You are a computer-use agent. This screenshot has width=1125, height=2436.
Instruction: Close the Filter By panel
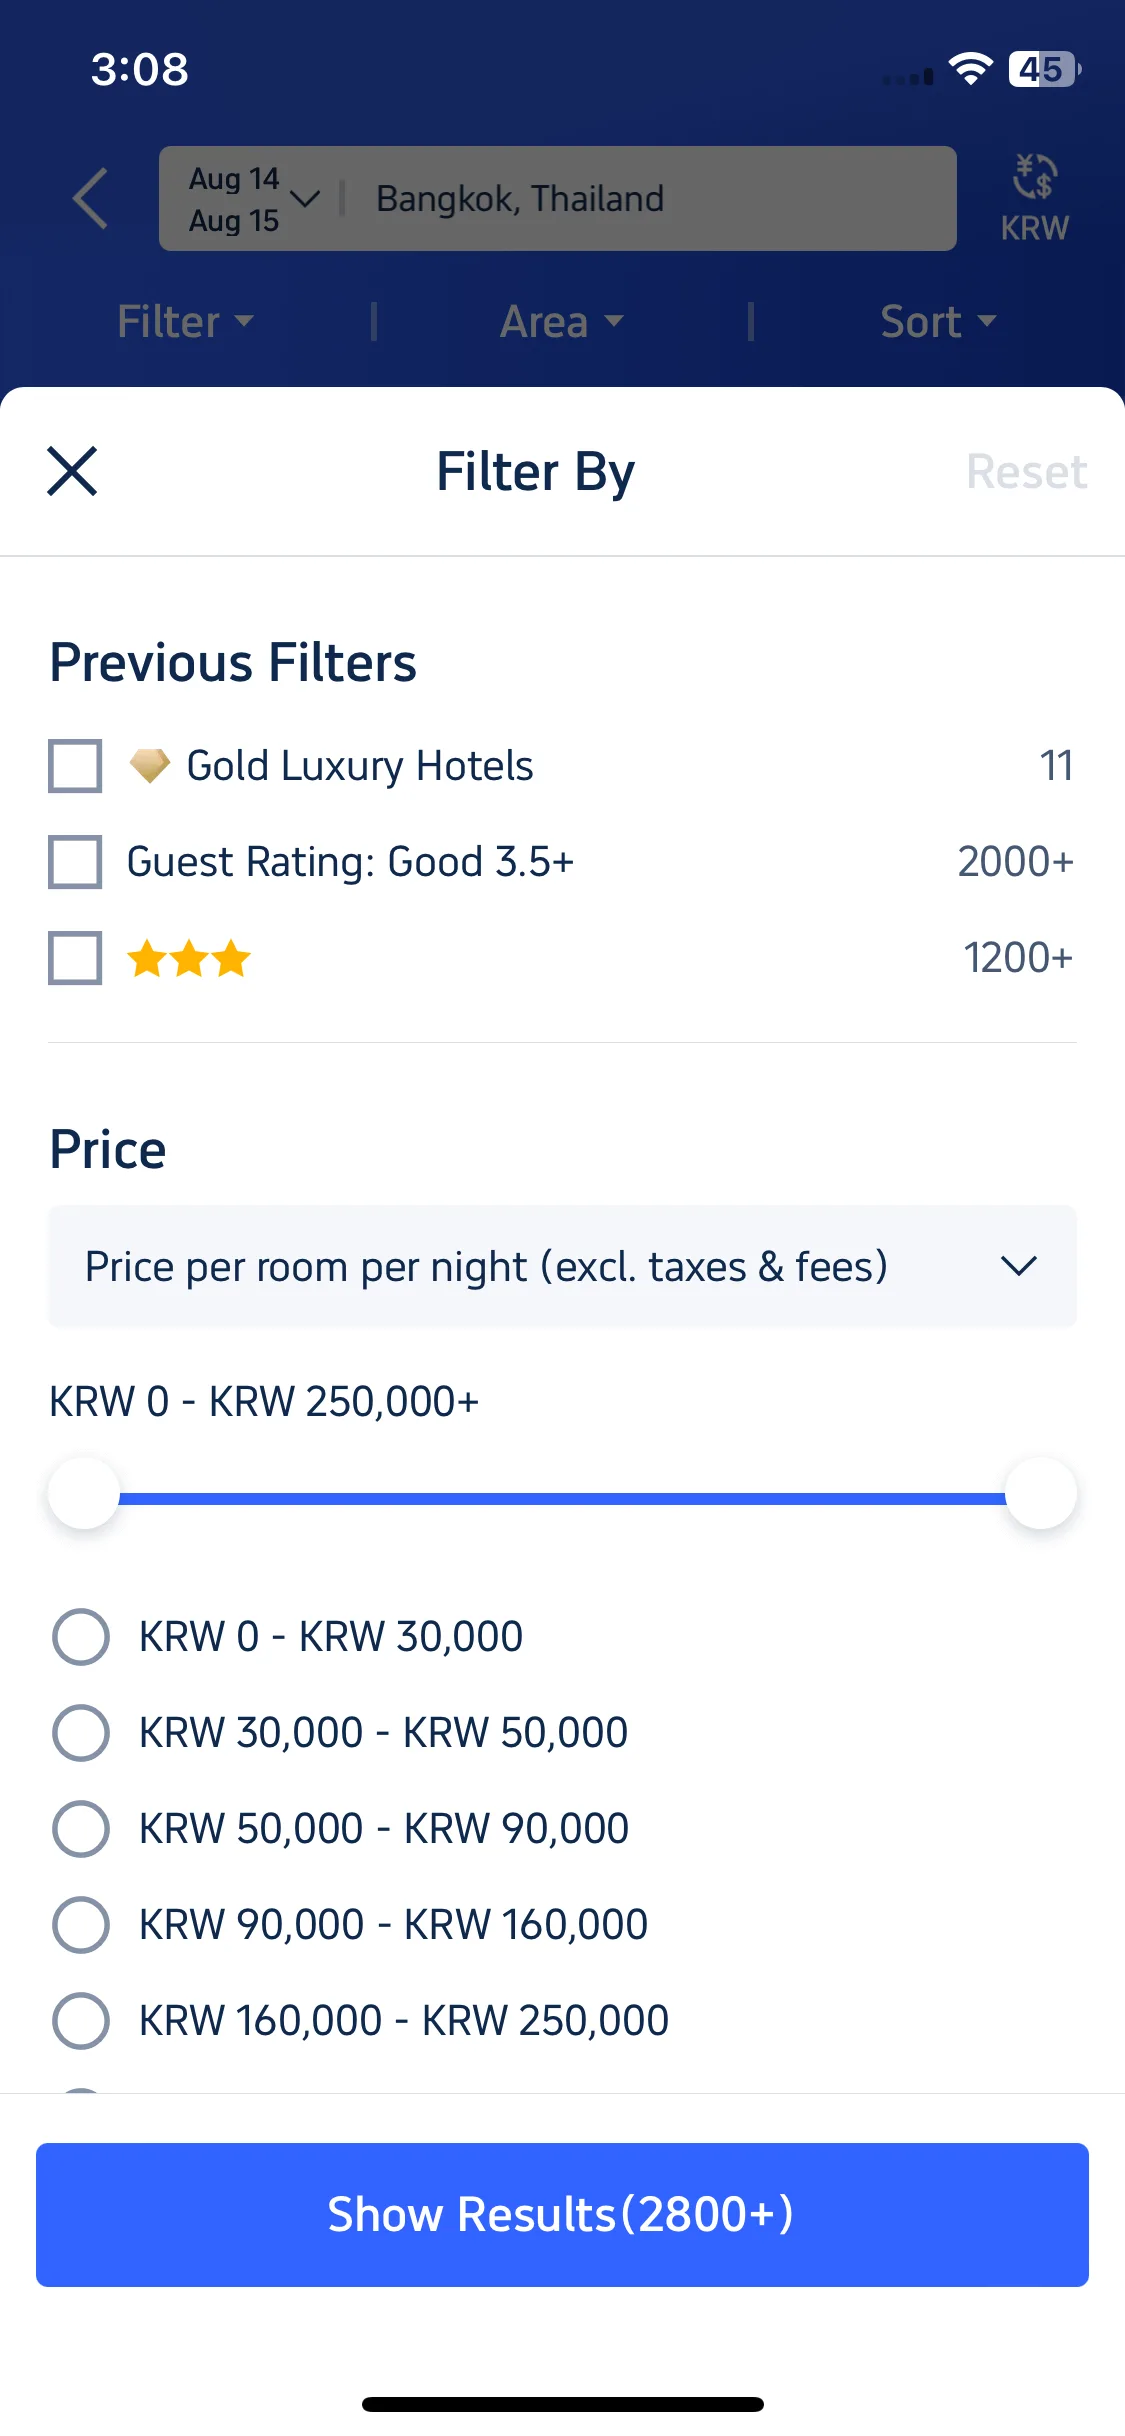72,471
